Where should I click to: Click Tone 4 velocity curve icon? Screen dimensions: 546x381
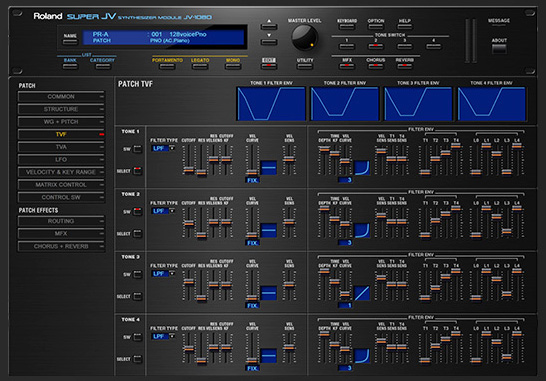point(268,356)
